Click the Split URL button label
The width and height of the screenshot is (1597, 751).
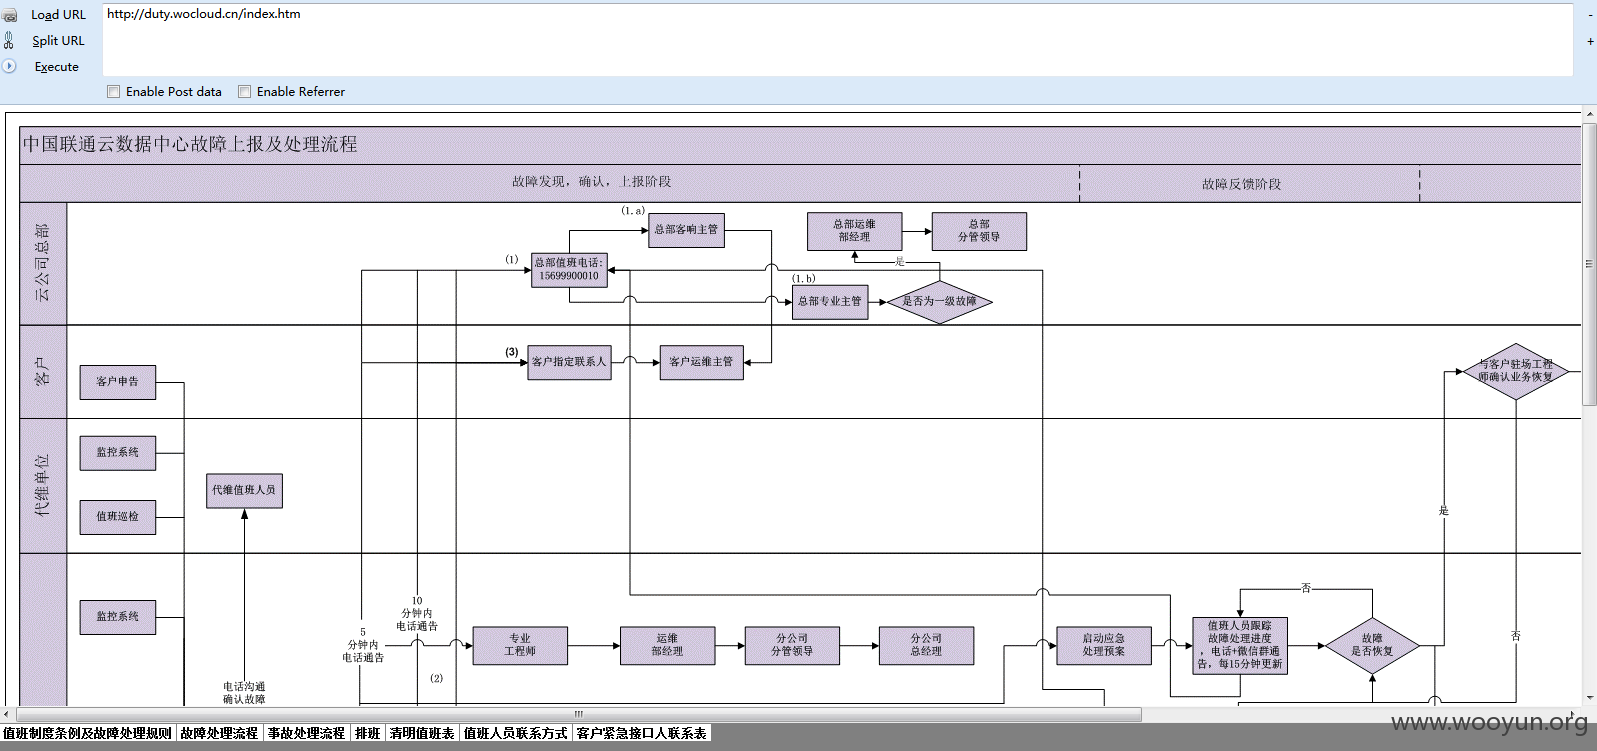58,41
